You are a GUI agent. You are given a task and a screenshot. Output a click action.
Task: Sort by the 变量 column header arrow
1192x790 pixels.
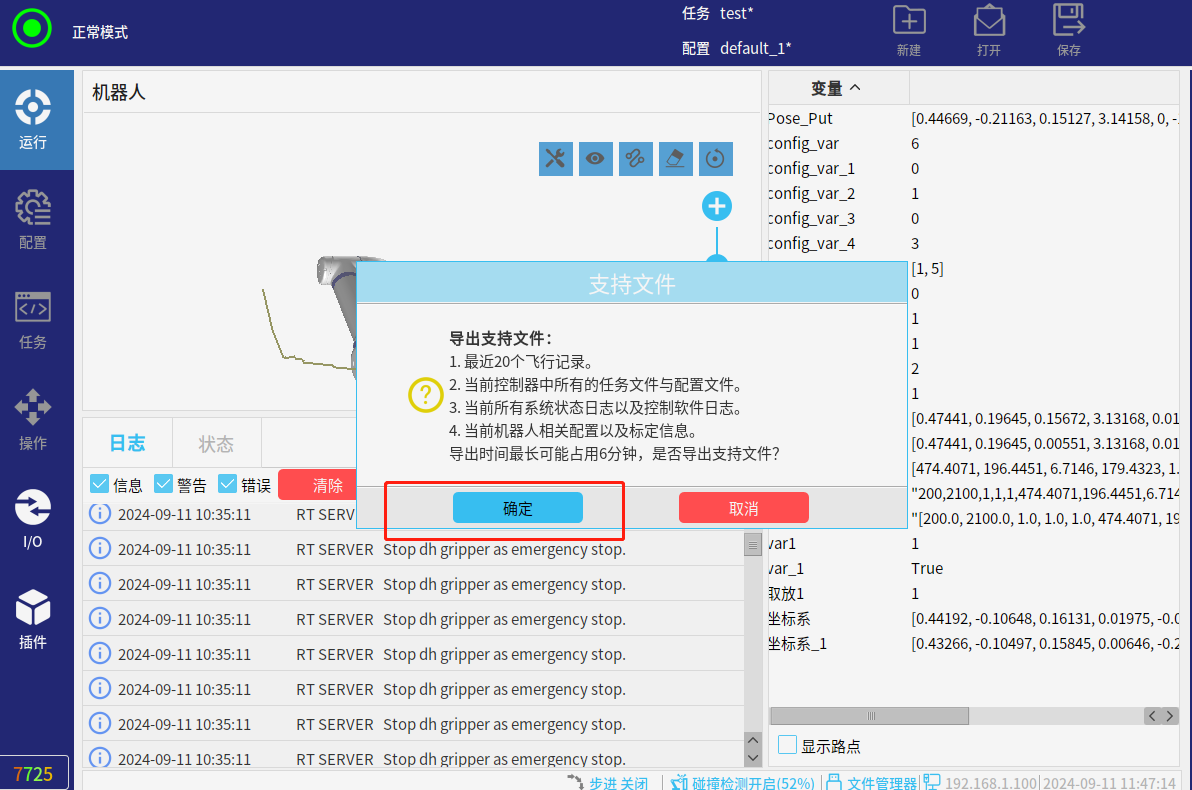pos(855,88)
